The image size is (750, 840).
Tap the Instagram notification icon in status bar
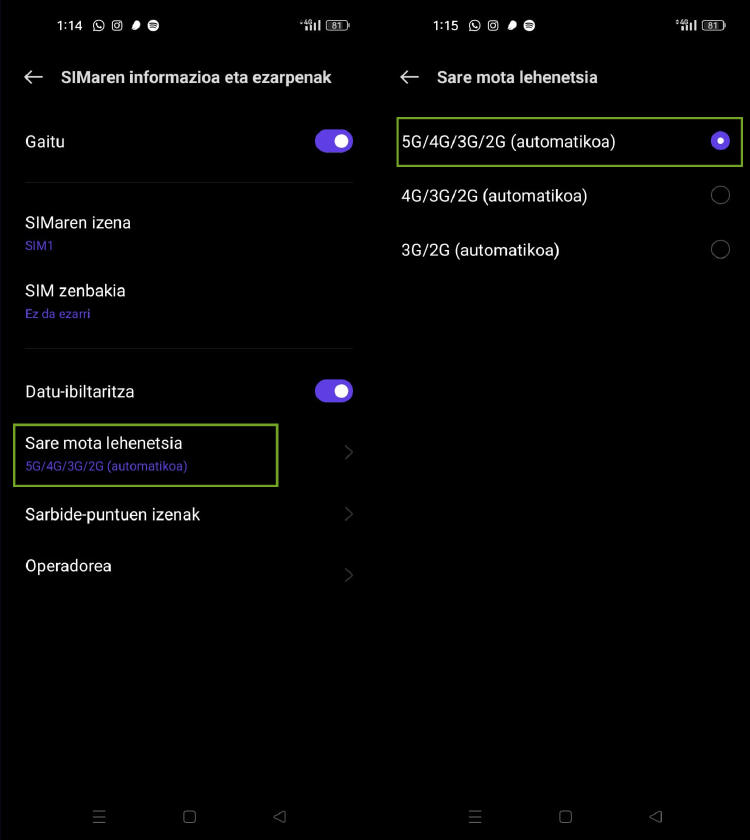tap(117, 25)
